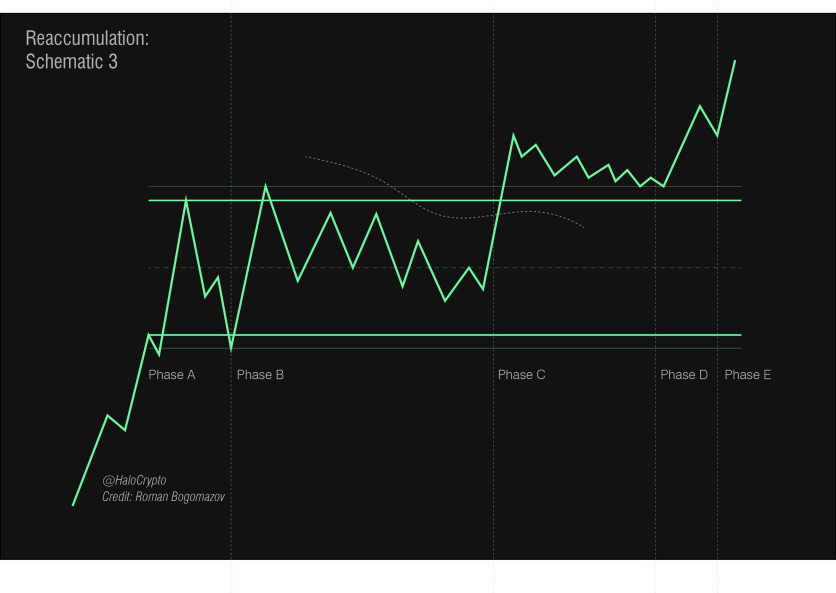The width and height of the screenshot is (836, 593).
Task: Click the Phase A label
Action: coord(172,375)
